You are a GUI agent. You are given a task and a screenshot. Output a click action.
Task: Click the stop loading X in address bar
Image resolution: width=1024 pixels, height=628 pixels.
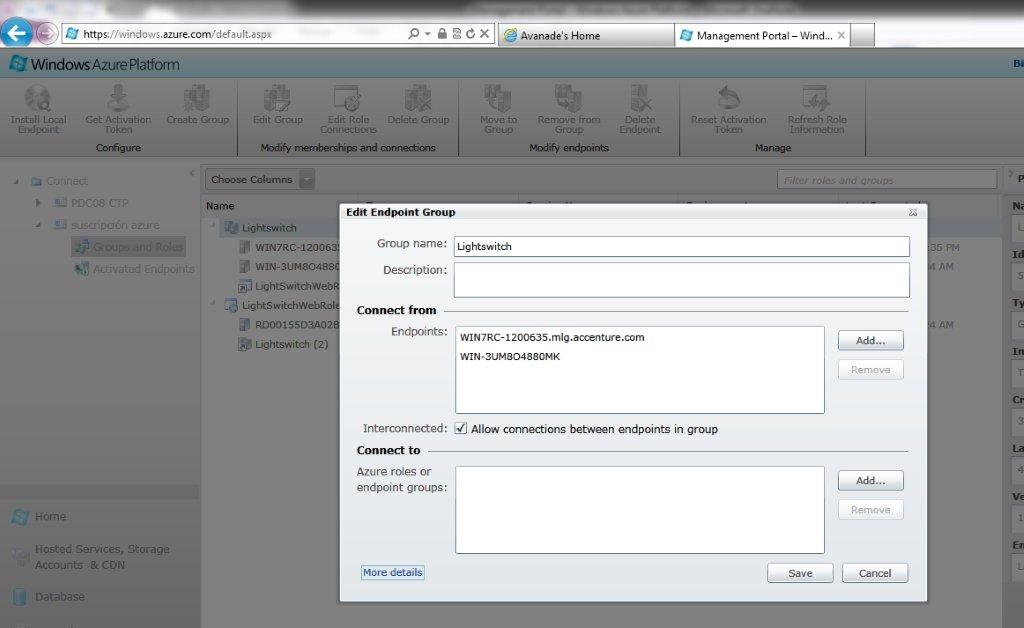(x=485, y=33)
